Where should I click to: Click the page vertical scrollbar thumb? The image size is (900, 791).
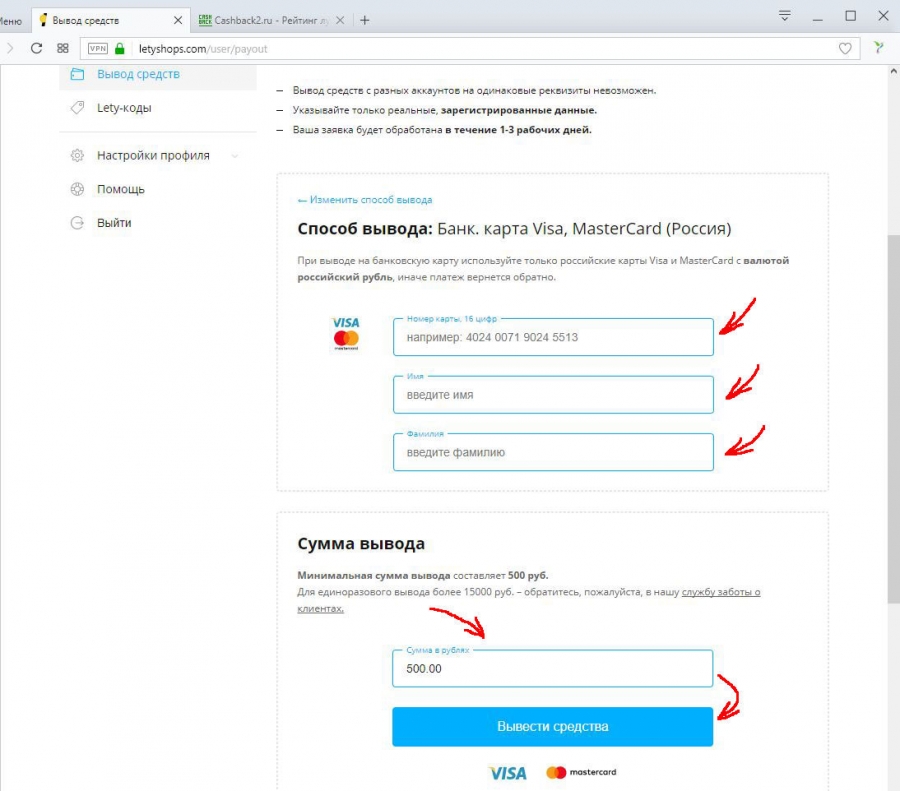pos(893,419)
